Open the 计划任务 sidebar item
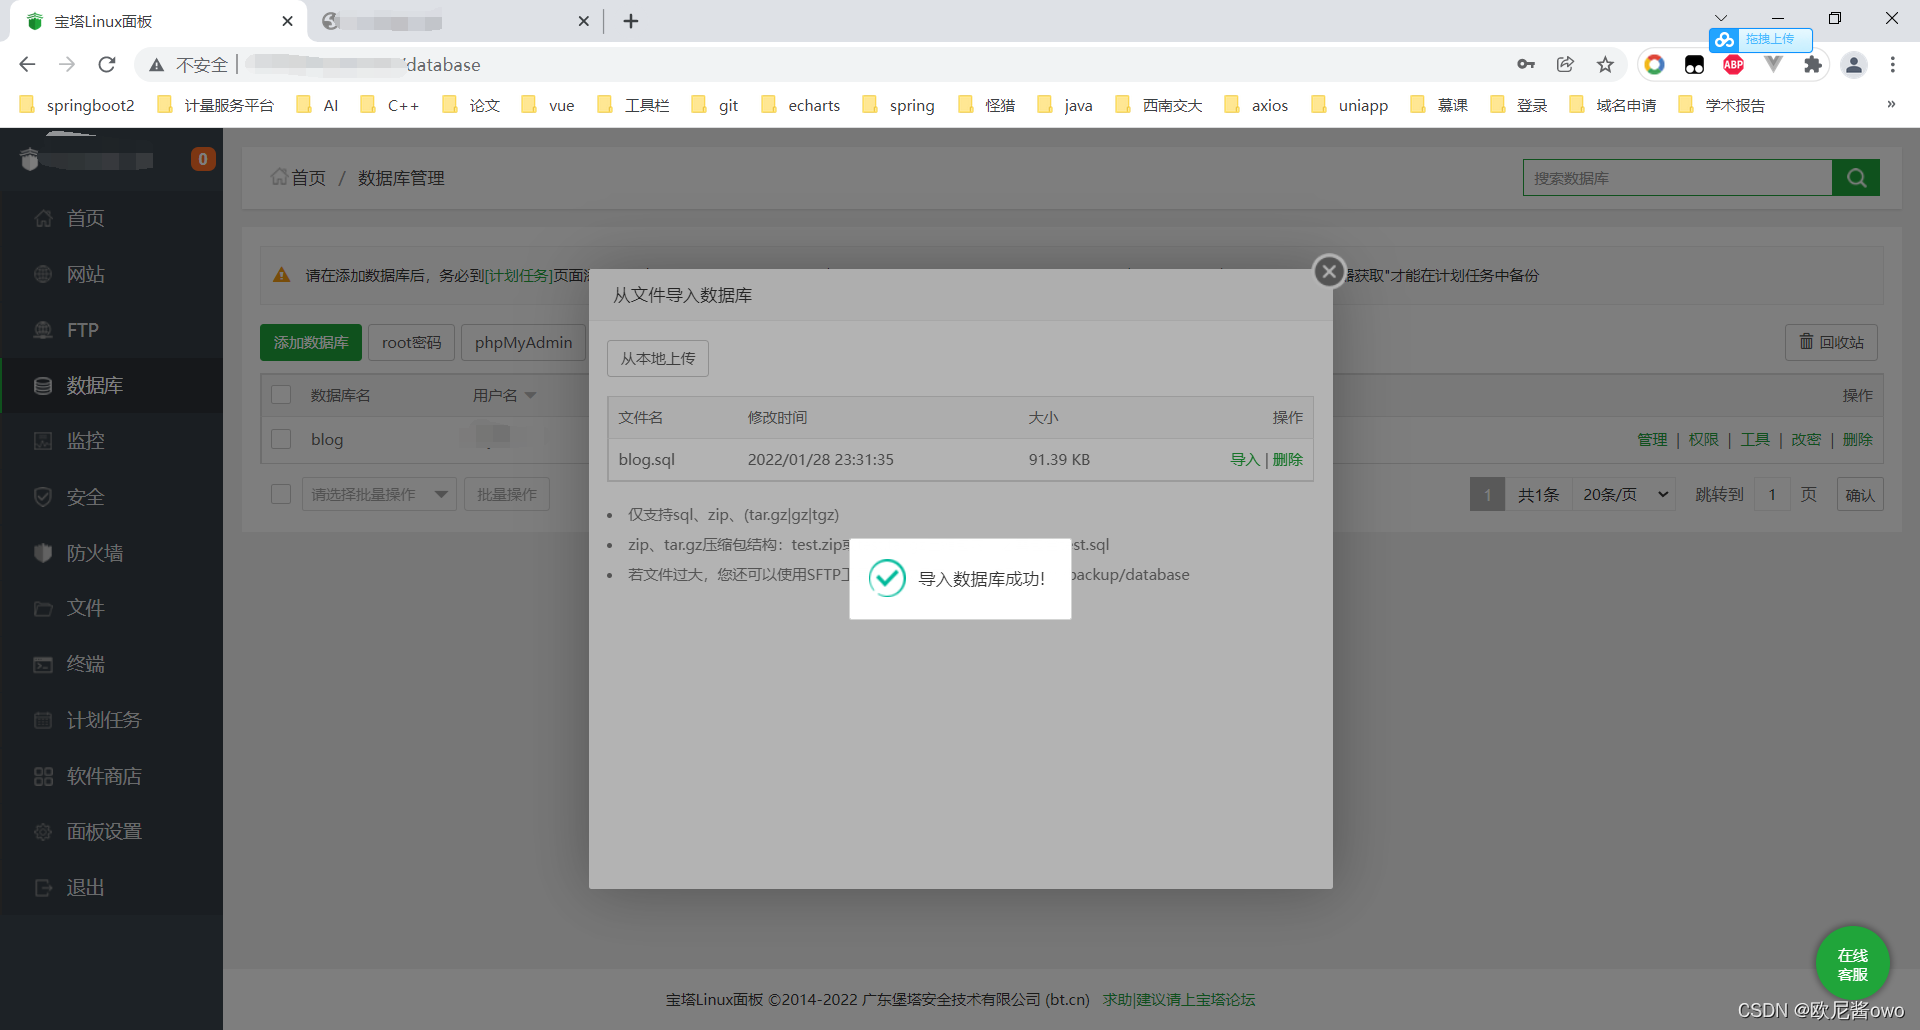1920x1030 pixels. (111, 720)
